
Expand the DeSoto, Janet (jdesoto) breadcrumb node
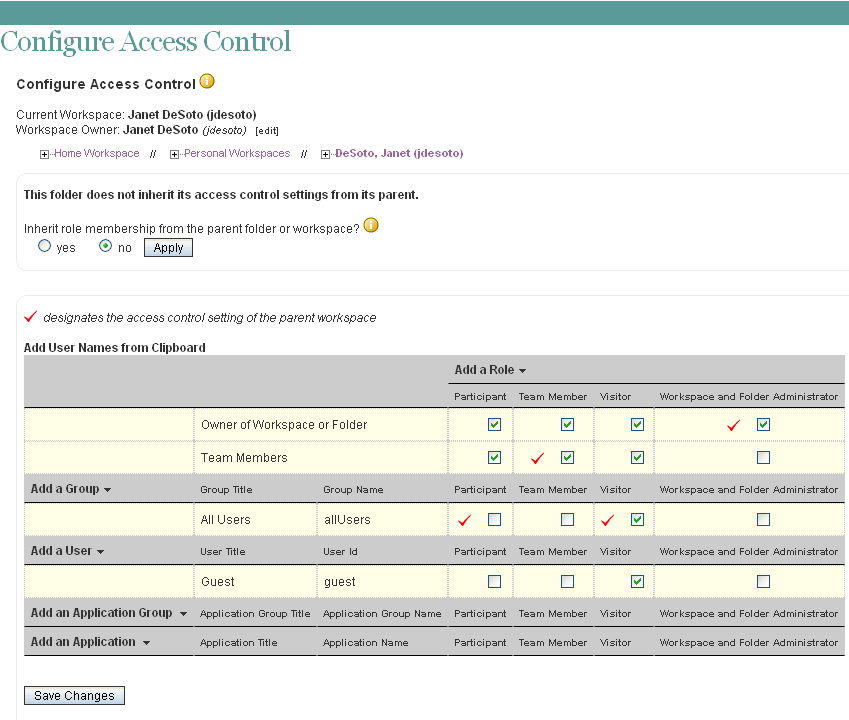pyautogui.click(x=325, y=154)
